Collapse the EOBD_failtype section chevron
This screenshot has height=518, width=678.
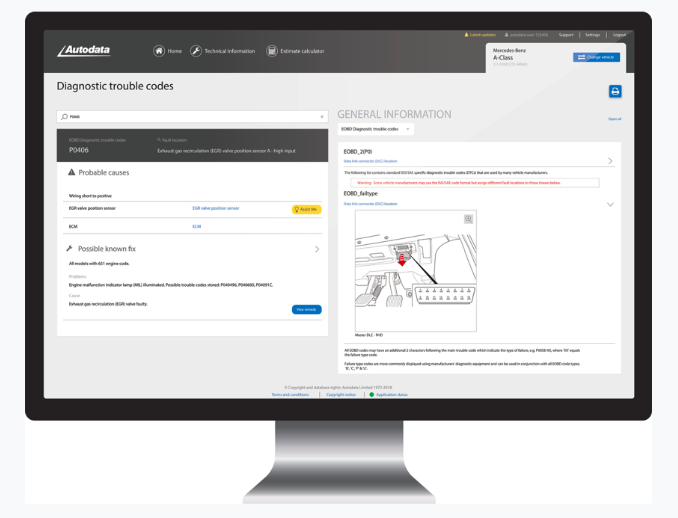pyautogui.click(x=610, y=205)
